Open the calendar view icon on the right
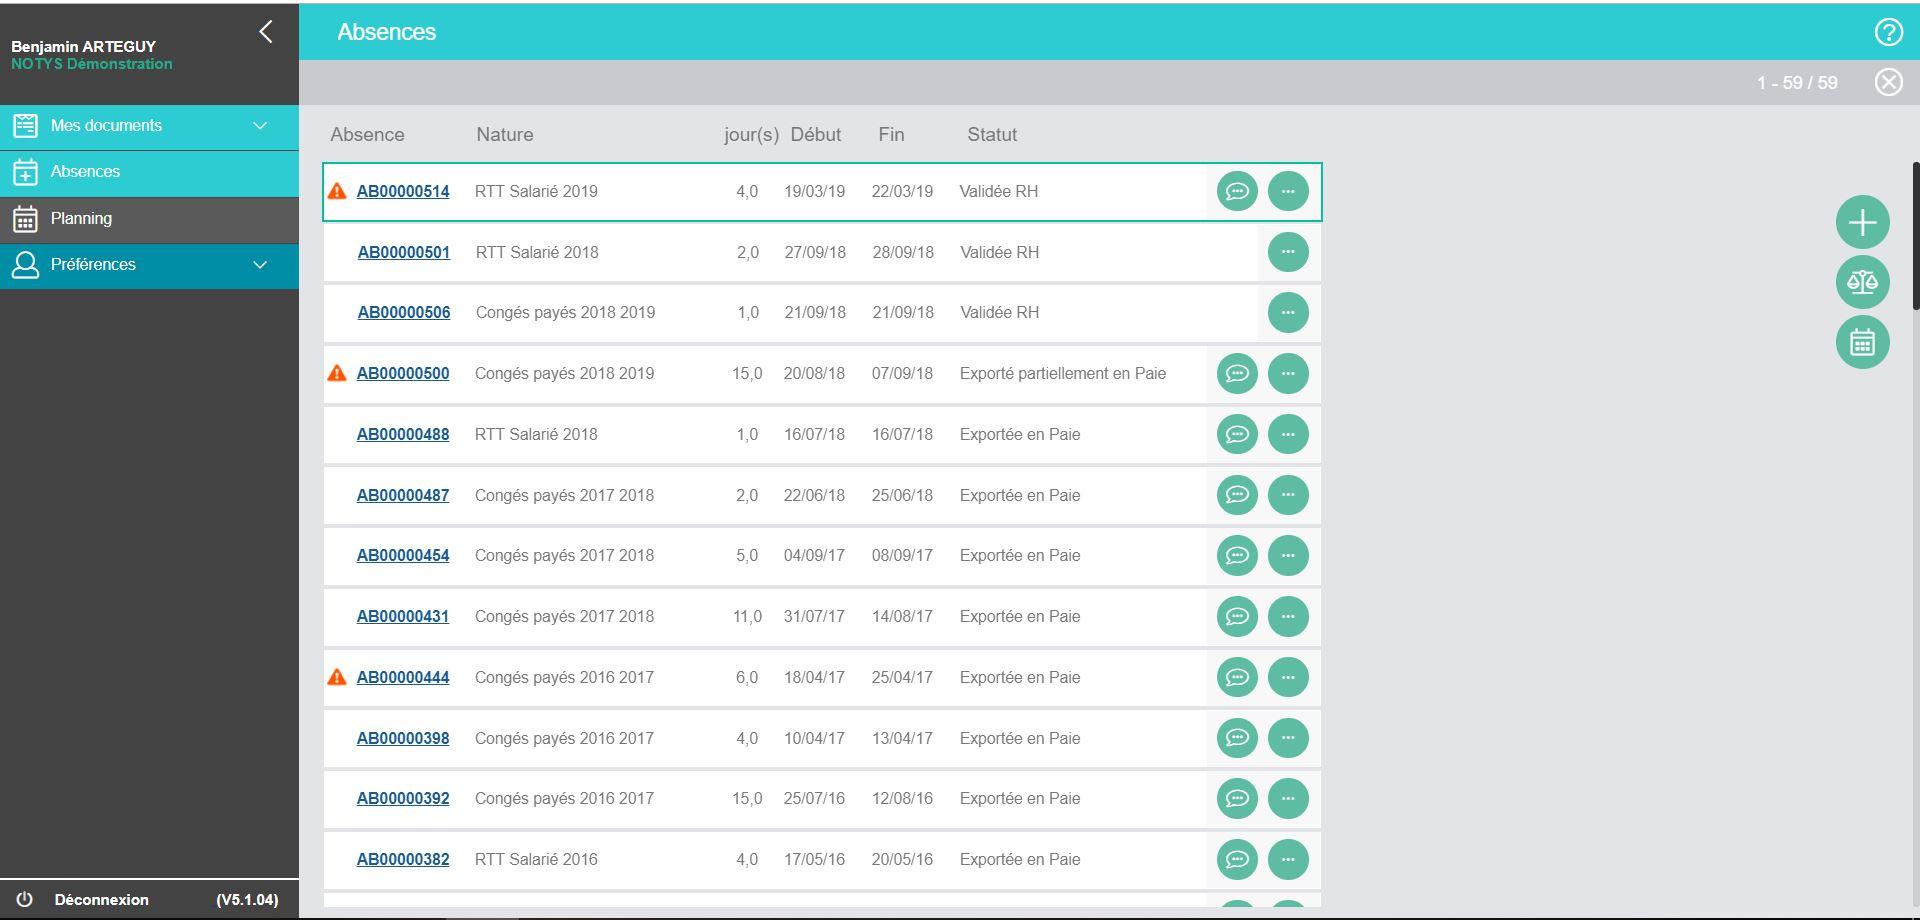 (1862, 342)
